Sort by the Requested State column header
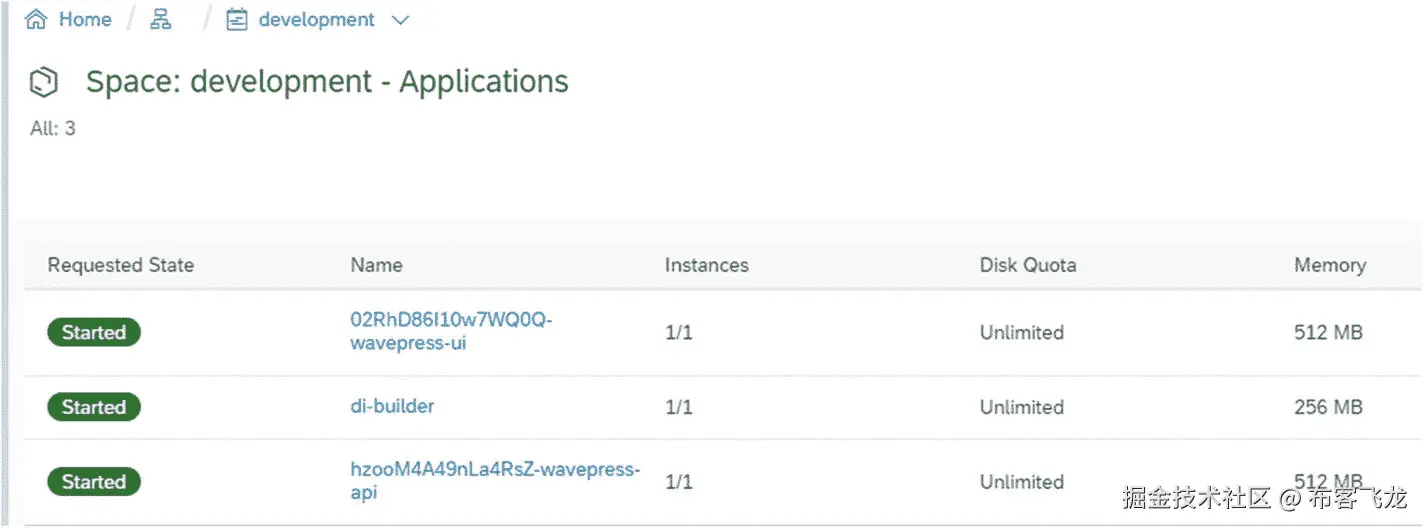This screenshot has width=1425, height=529. coord(120,265)
